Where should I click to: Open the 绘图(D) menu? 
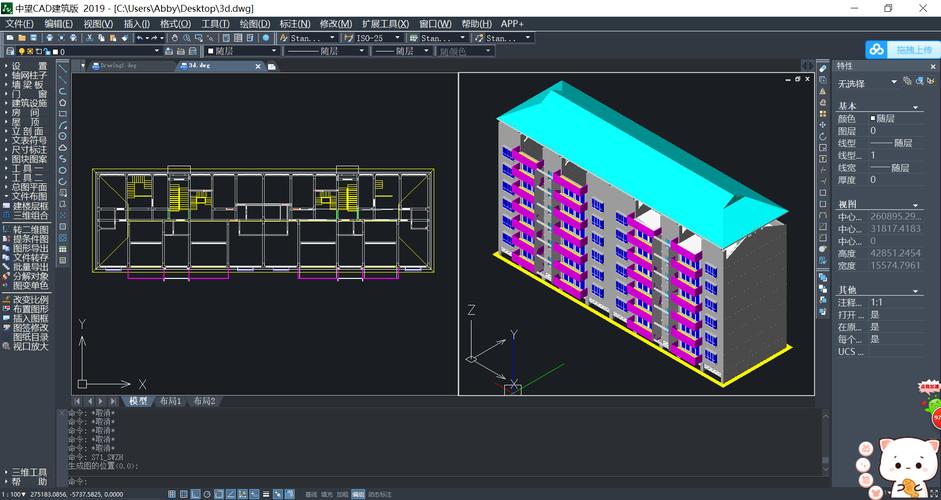[x=255, y=23]
